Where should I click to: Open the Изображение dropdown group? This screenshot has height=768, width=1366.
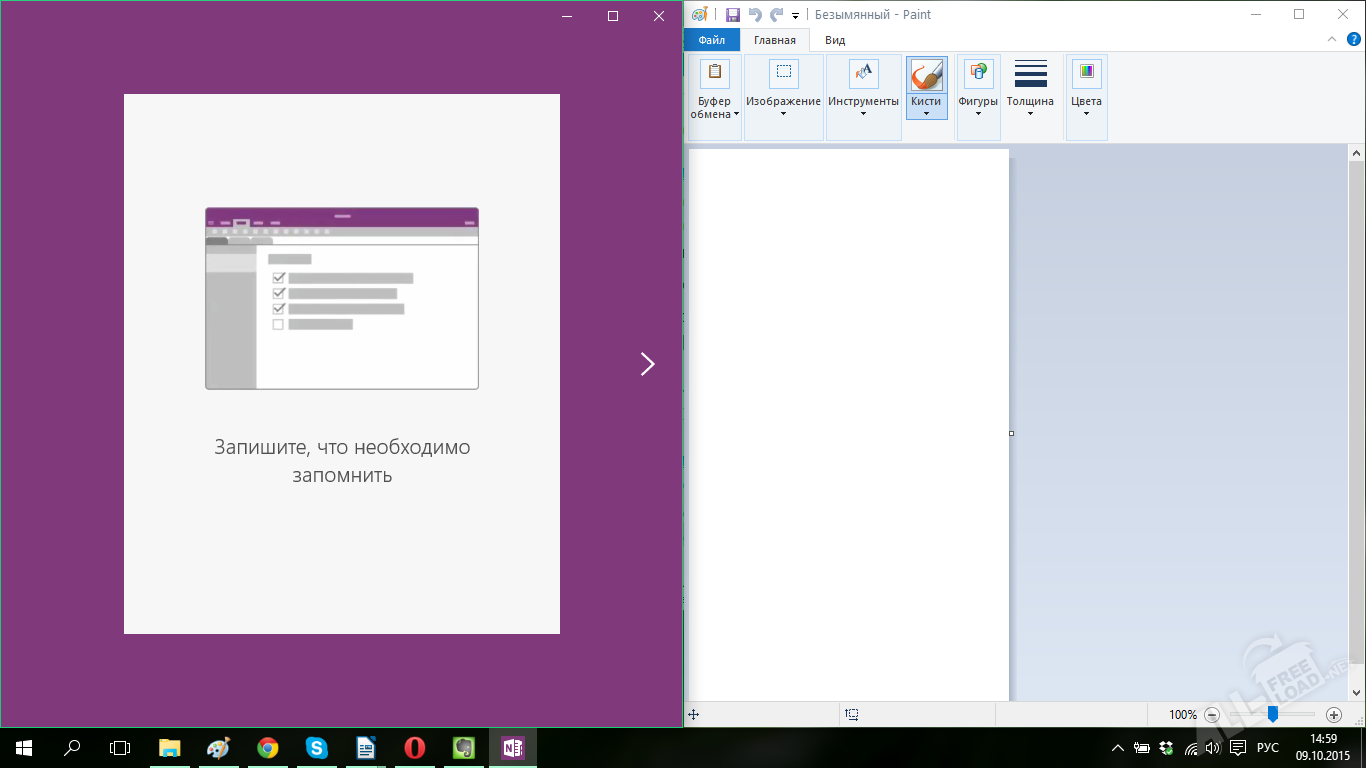click(783, 90)
